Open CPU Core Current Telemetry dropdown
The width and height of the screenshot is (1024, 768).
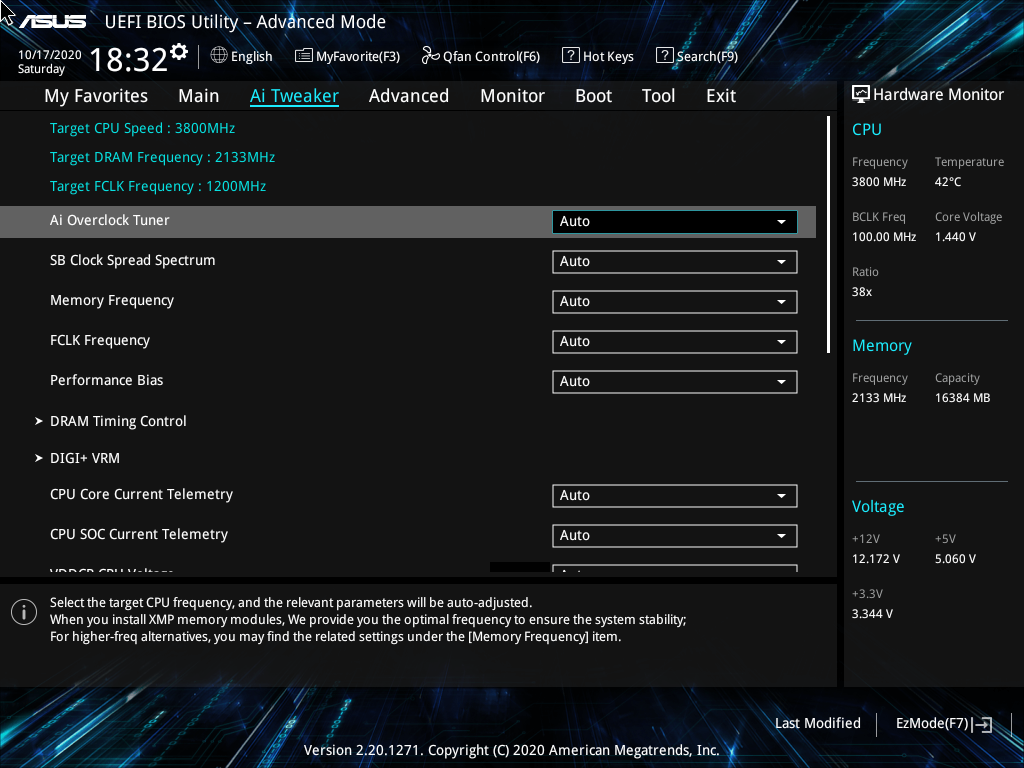(675, 496)
